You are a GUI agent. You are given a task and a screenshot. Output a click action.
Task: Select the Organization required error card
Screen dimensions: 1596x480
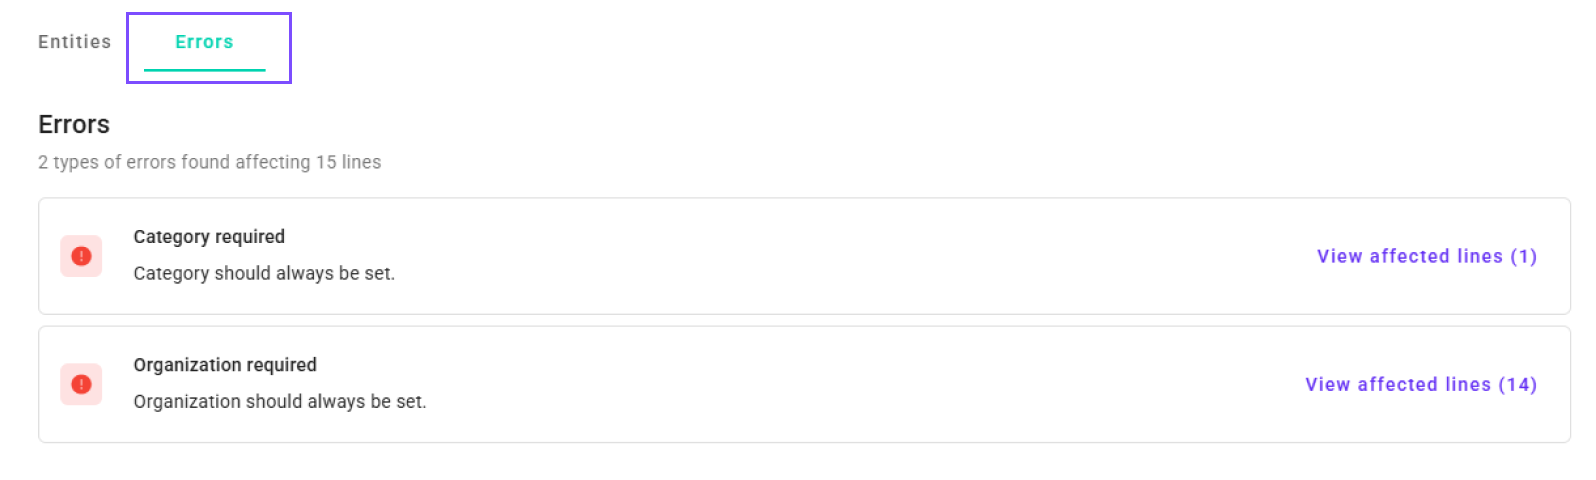tap(804, 384)
